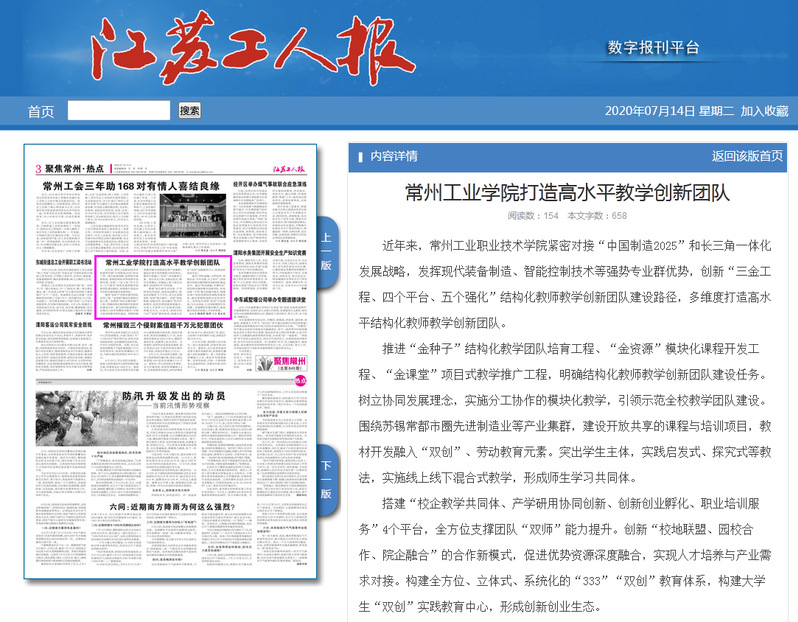Viewport: 798px width, 622px height.
Task: Go to previous page with 上一版 tab
Action: point(327,250)
